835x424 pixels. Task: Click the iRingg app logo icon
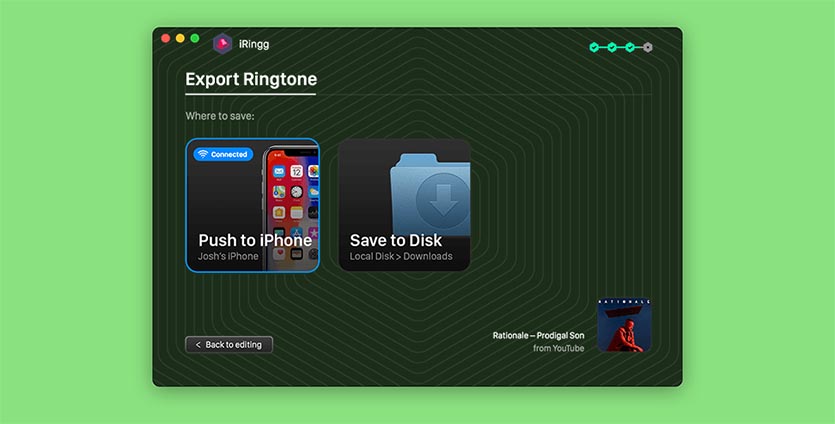(x=223, y=44)
